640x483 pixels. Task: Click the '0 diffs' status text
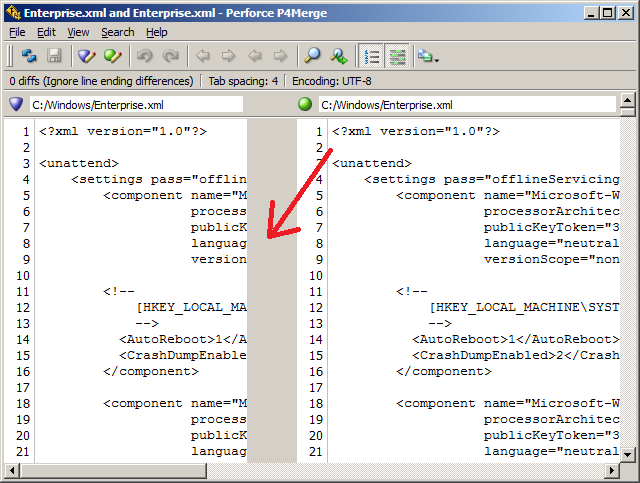click(101, 81)
